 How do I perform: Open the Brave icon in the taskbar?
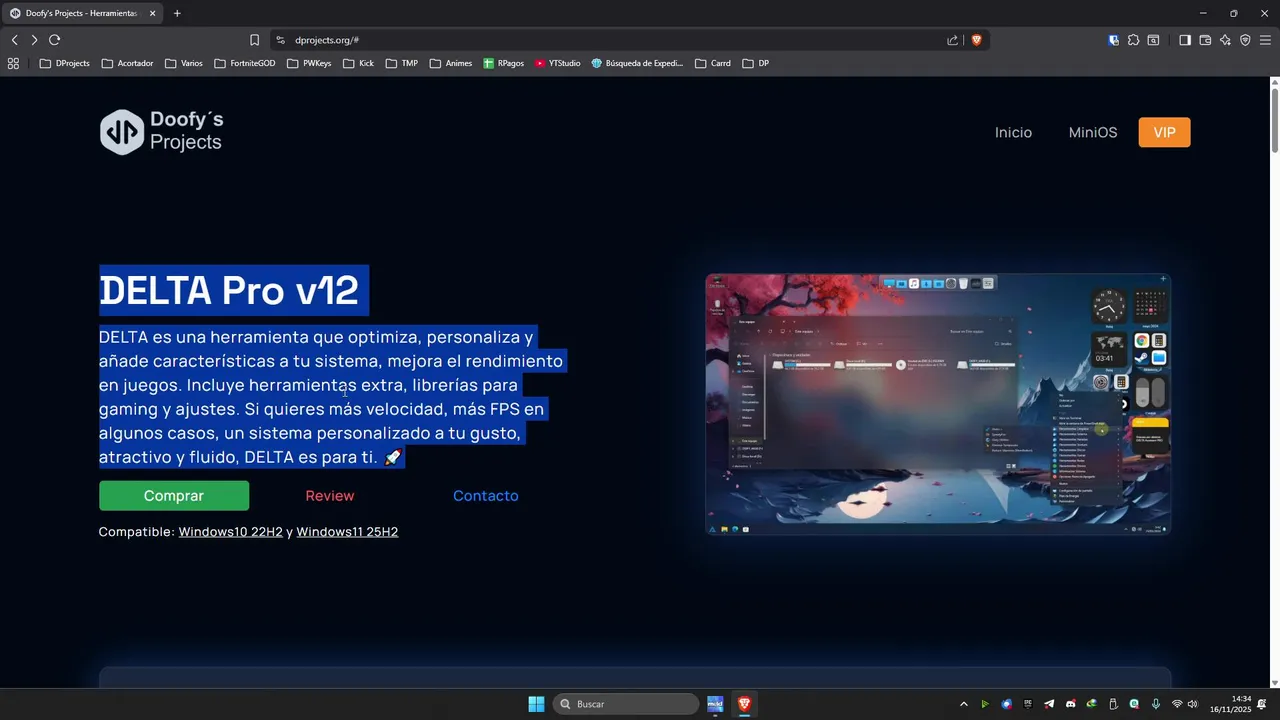[x=744, y=704]
